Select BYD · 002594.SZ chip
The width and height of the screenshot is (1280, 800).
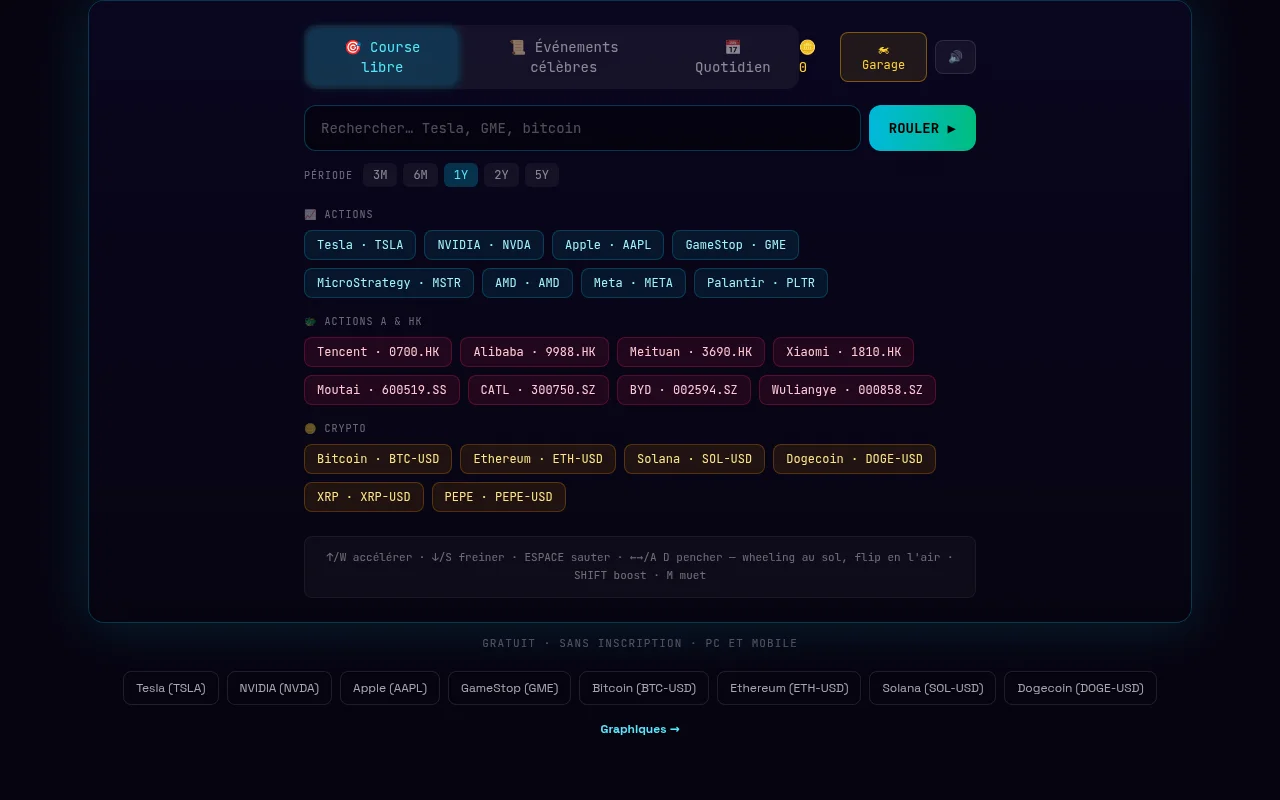point(684,390)
